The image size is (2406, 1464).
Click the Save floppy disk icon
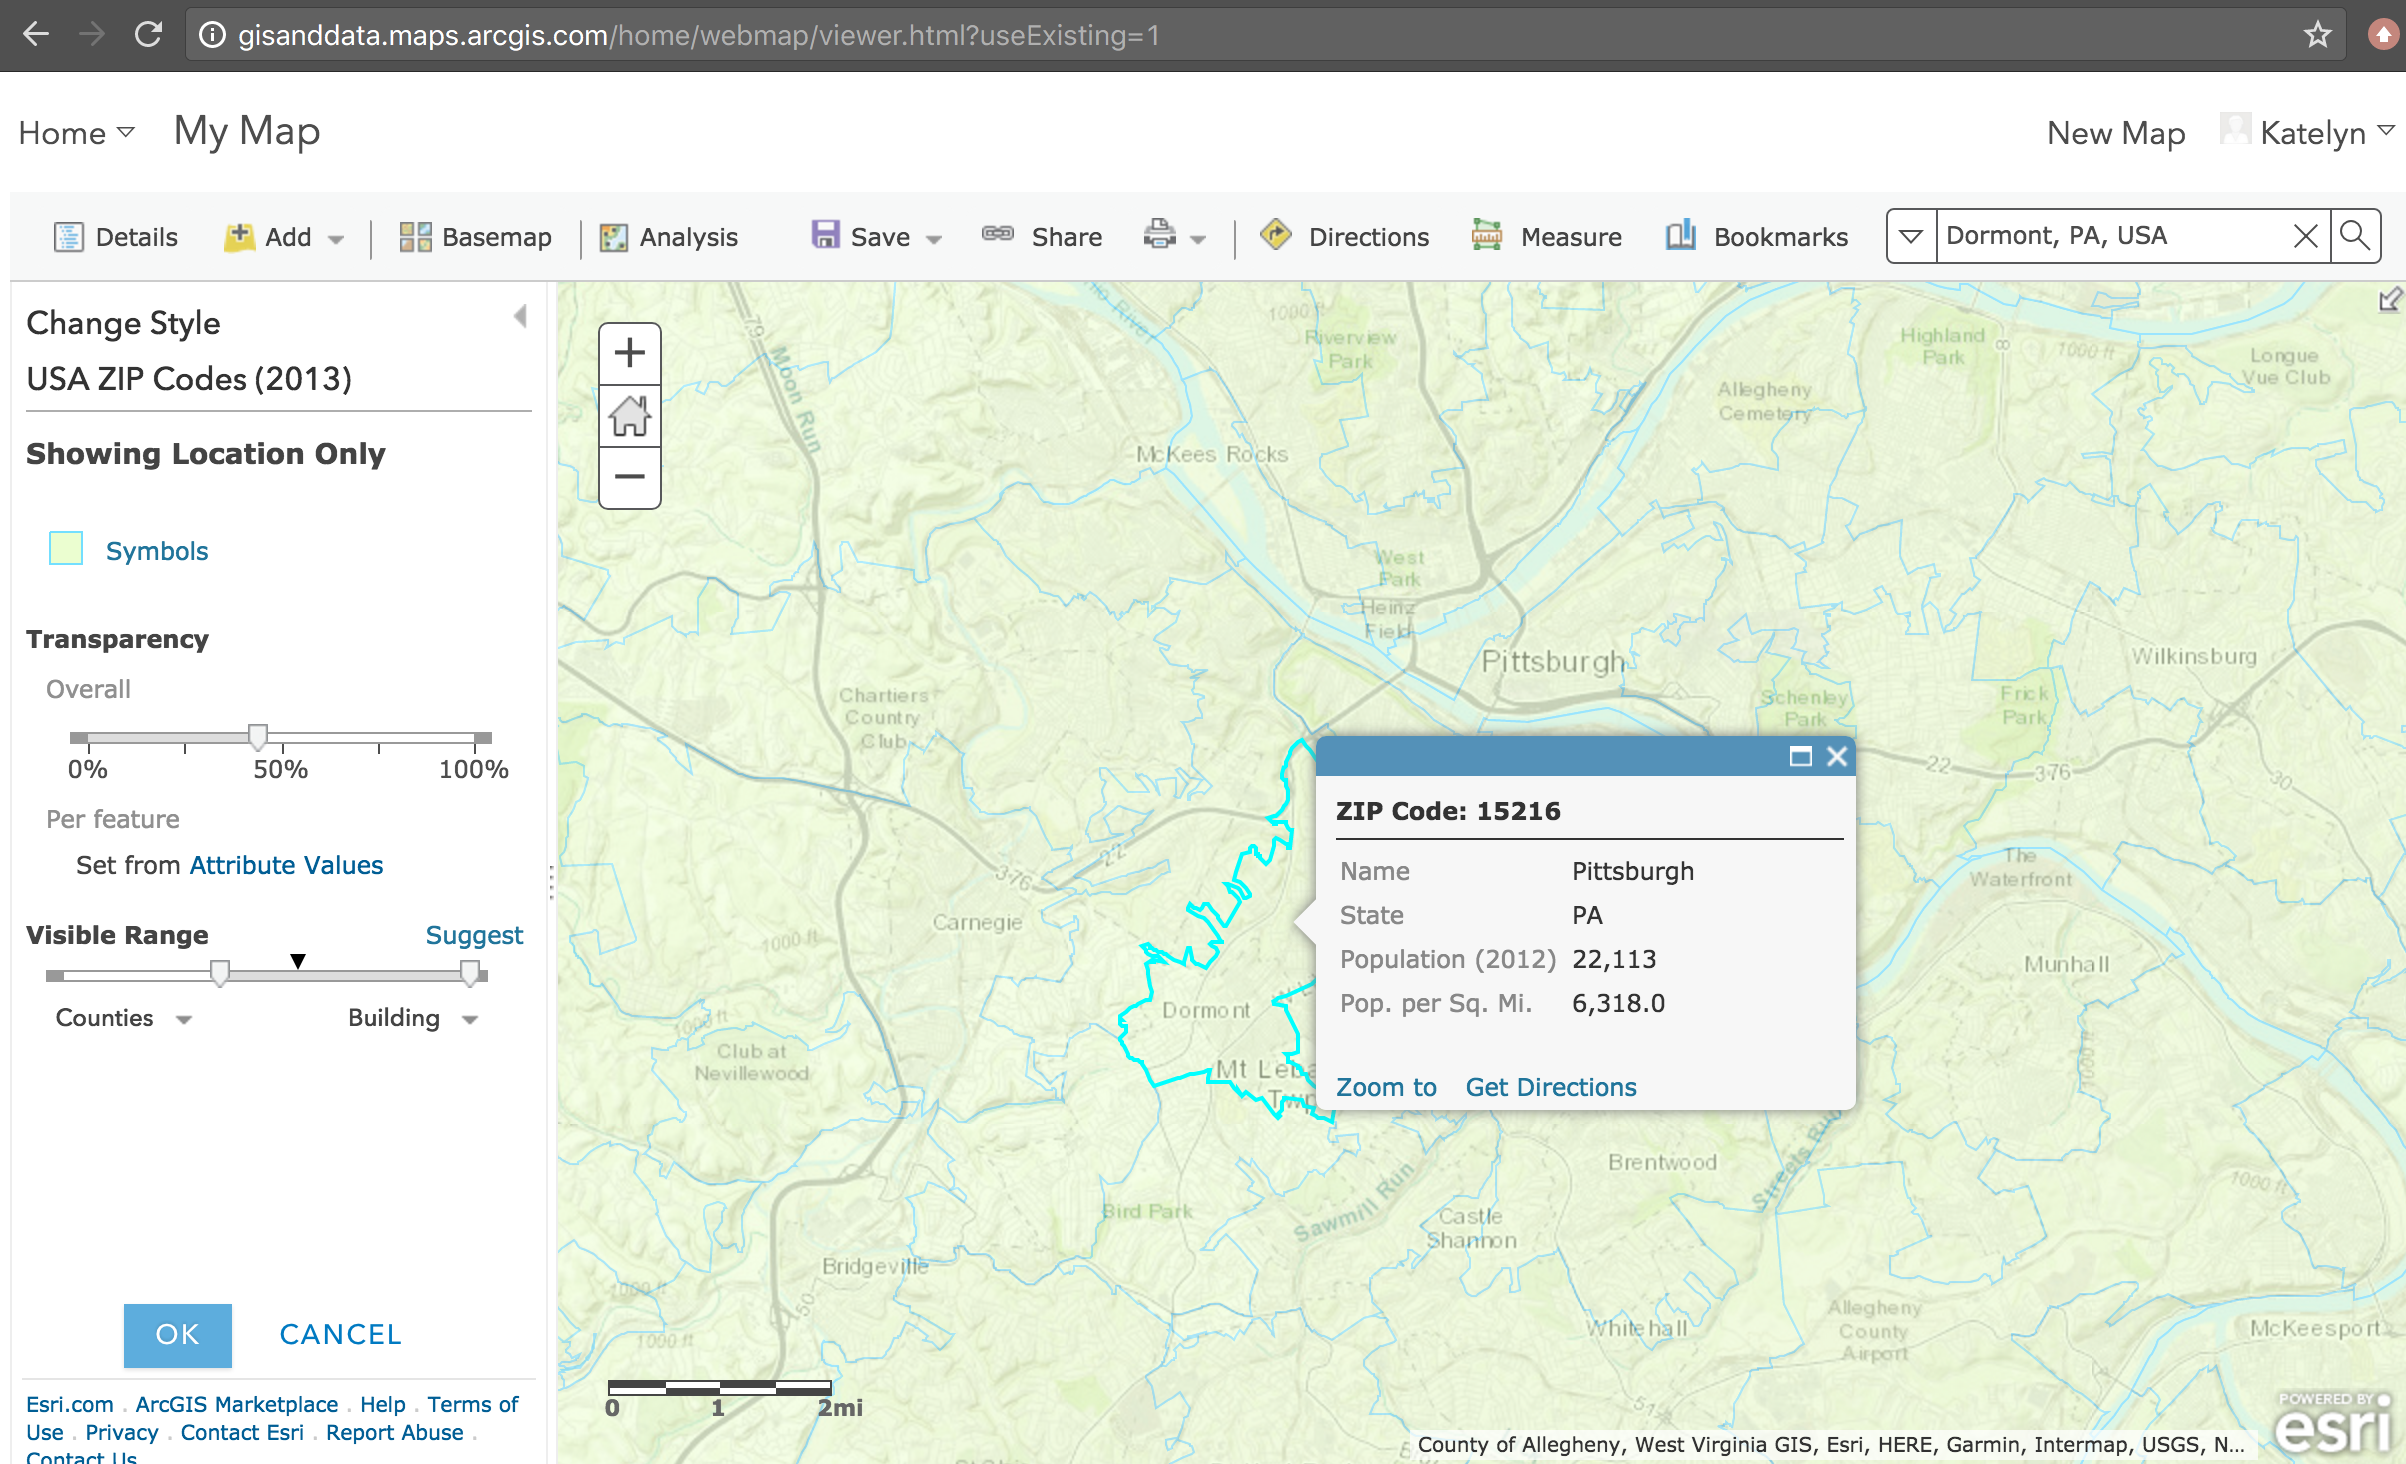click(x=825, y=235)
